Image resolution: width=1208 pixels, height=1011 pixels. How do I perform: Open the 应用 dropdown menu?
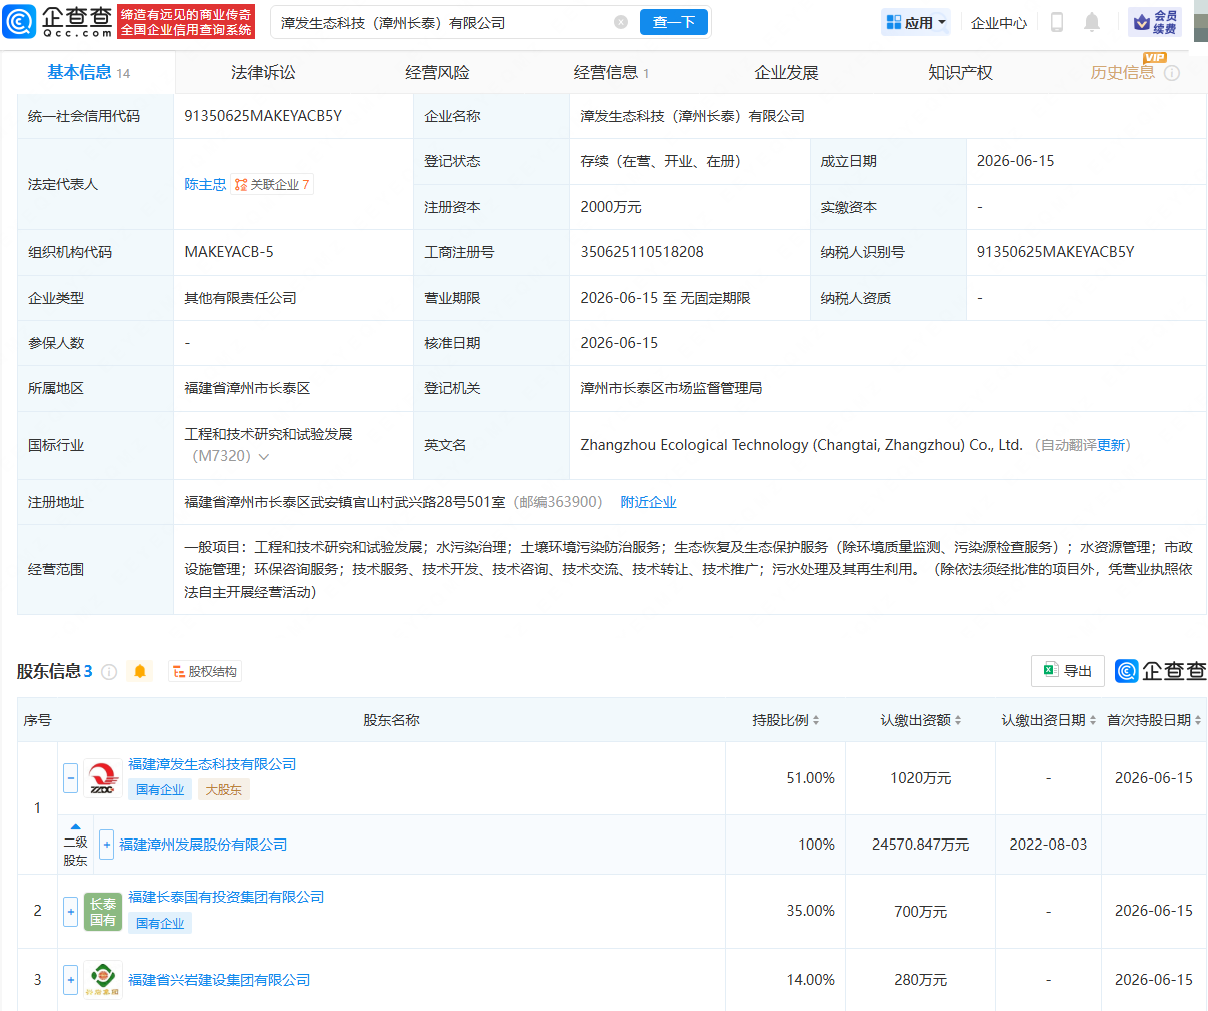pyautogui.click(x=916, y=22)
